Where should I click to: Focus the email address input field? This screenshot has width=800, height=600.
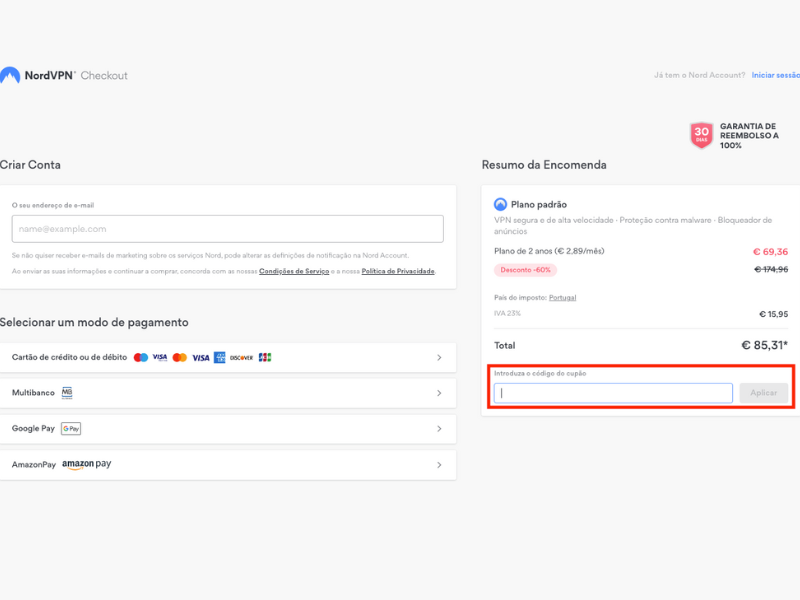[x=228, y=229]
